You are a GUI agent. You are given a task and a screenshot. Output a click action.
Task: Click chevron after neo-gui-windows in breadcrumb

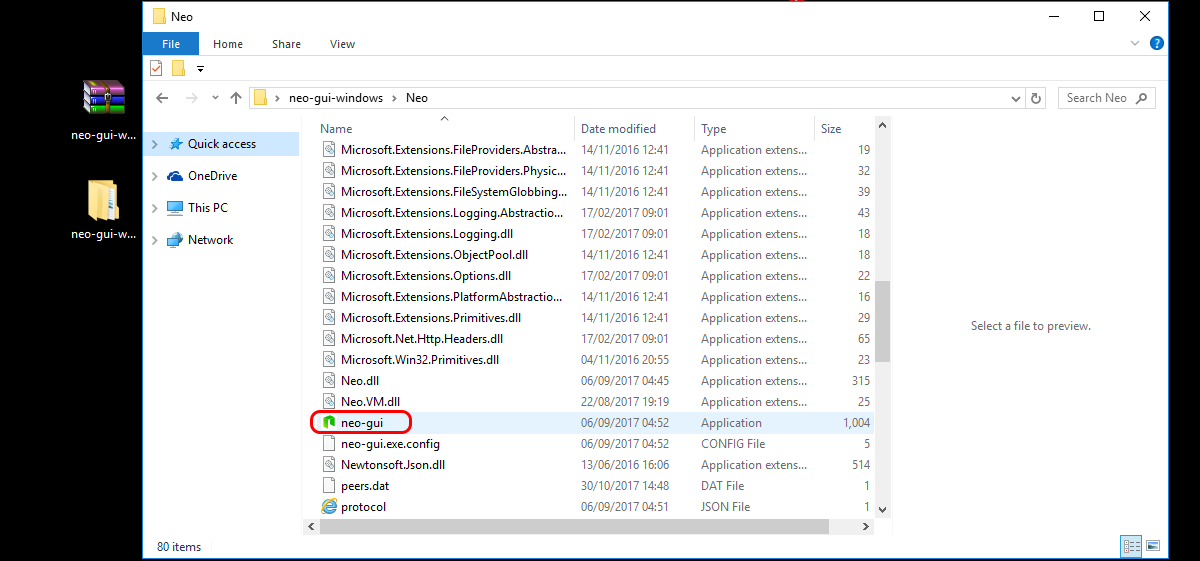tap(395, 98)
